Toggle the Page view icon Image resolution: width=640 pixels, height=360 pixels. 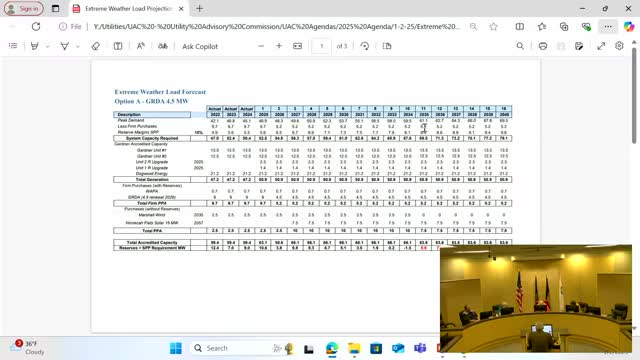[387, 46]
